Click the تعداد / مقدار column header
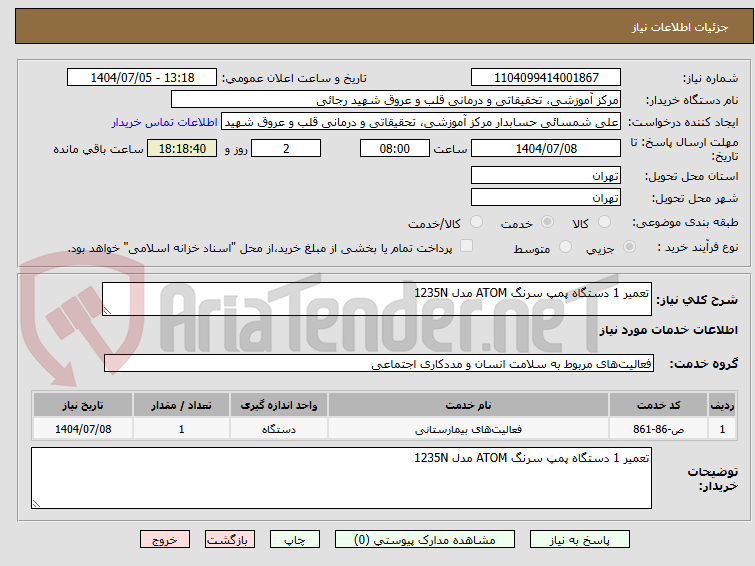Viewport: 755px width, 566px height. tap(182, 405)
